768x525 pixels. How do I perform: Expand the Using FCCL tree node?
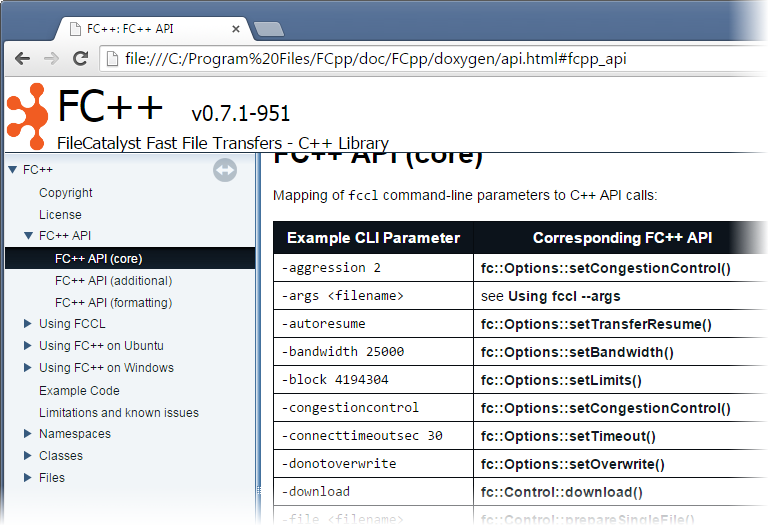coord(28,324)
